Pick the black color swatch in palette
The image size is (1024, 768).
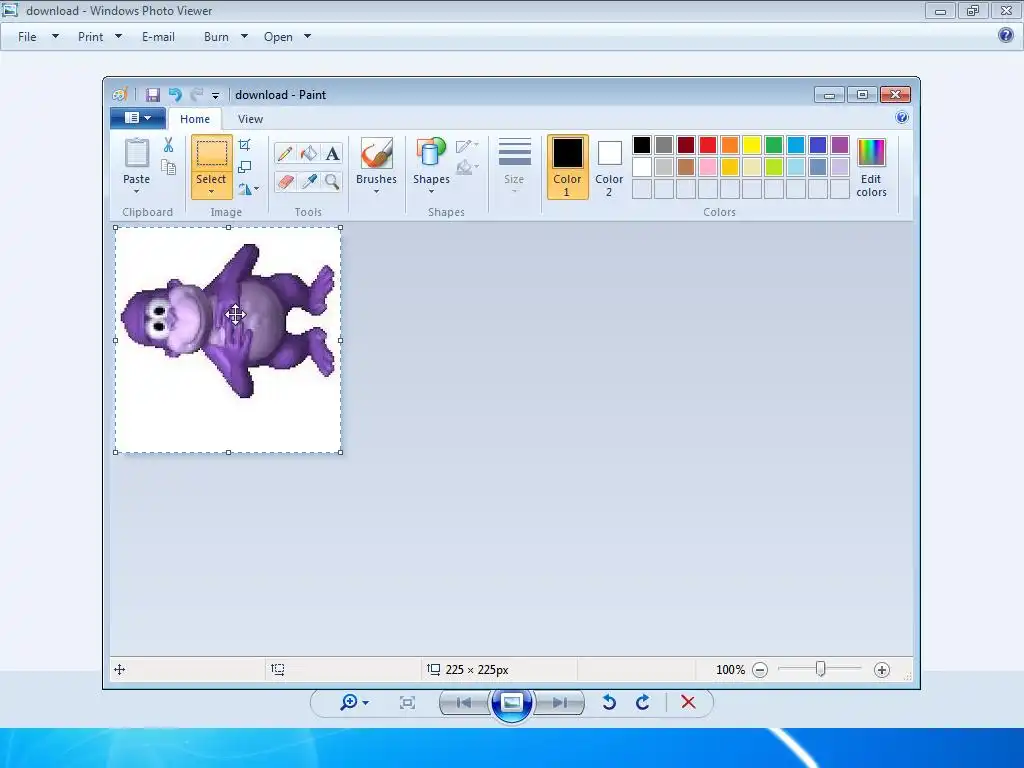(x=642, y=145)
